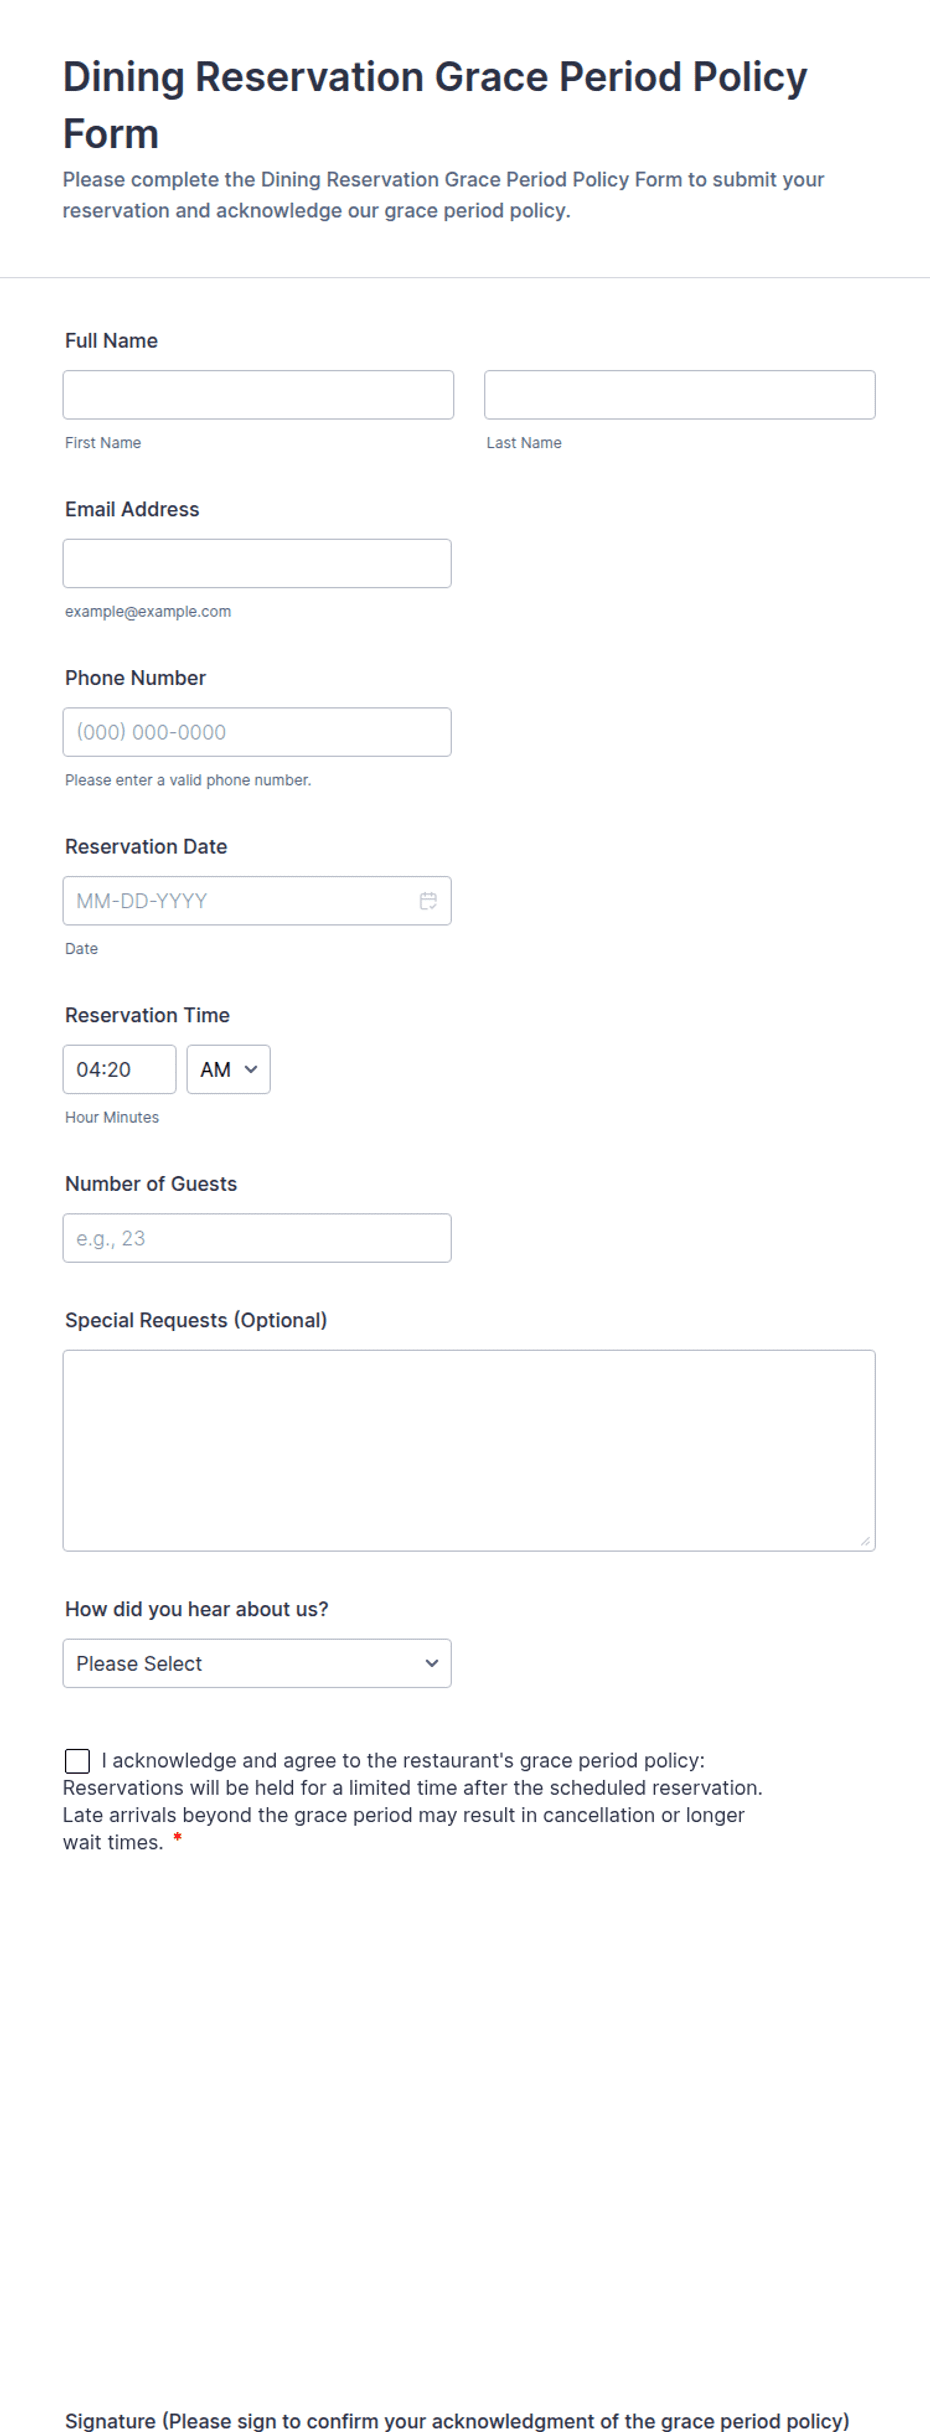930x2432 pixels.
Task: Click inside the Special Requests text area
Action: tap(469, 1451)
